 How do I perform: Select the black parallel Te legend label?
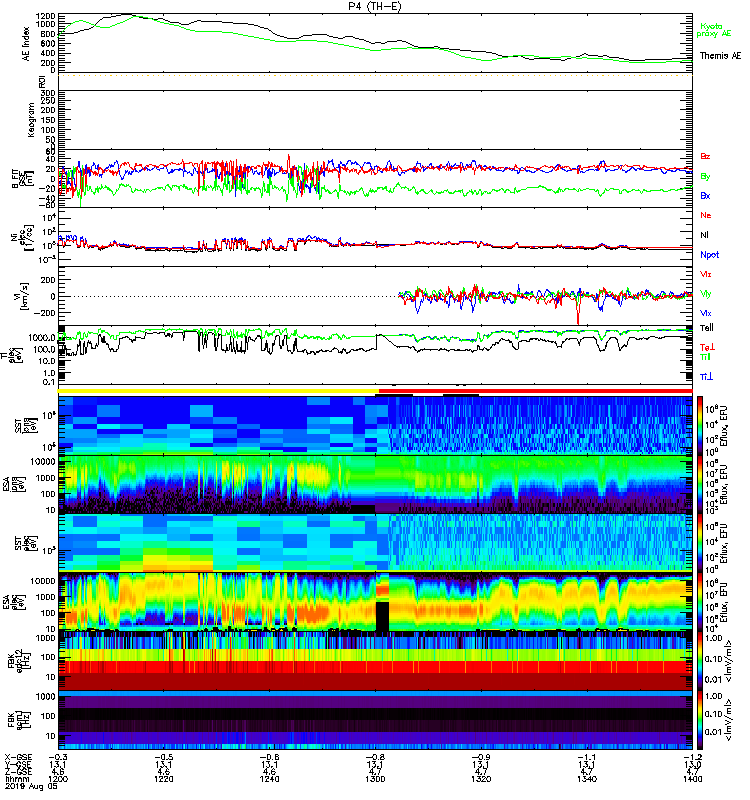pos(707,328)
